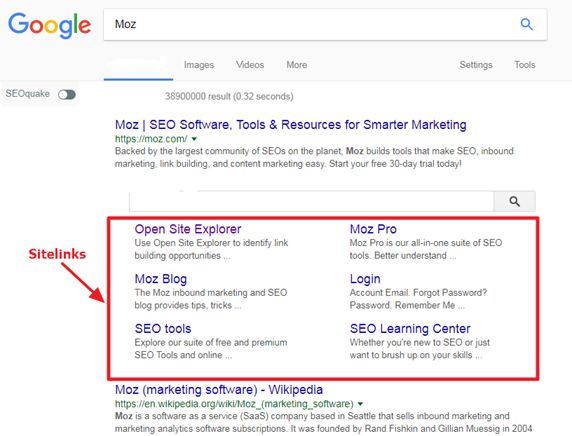This screenshot has width=572, height=436.
Task: Open the Moz SEO Software result title
Action: coord(290,125)
